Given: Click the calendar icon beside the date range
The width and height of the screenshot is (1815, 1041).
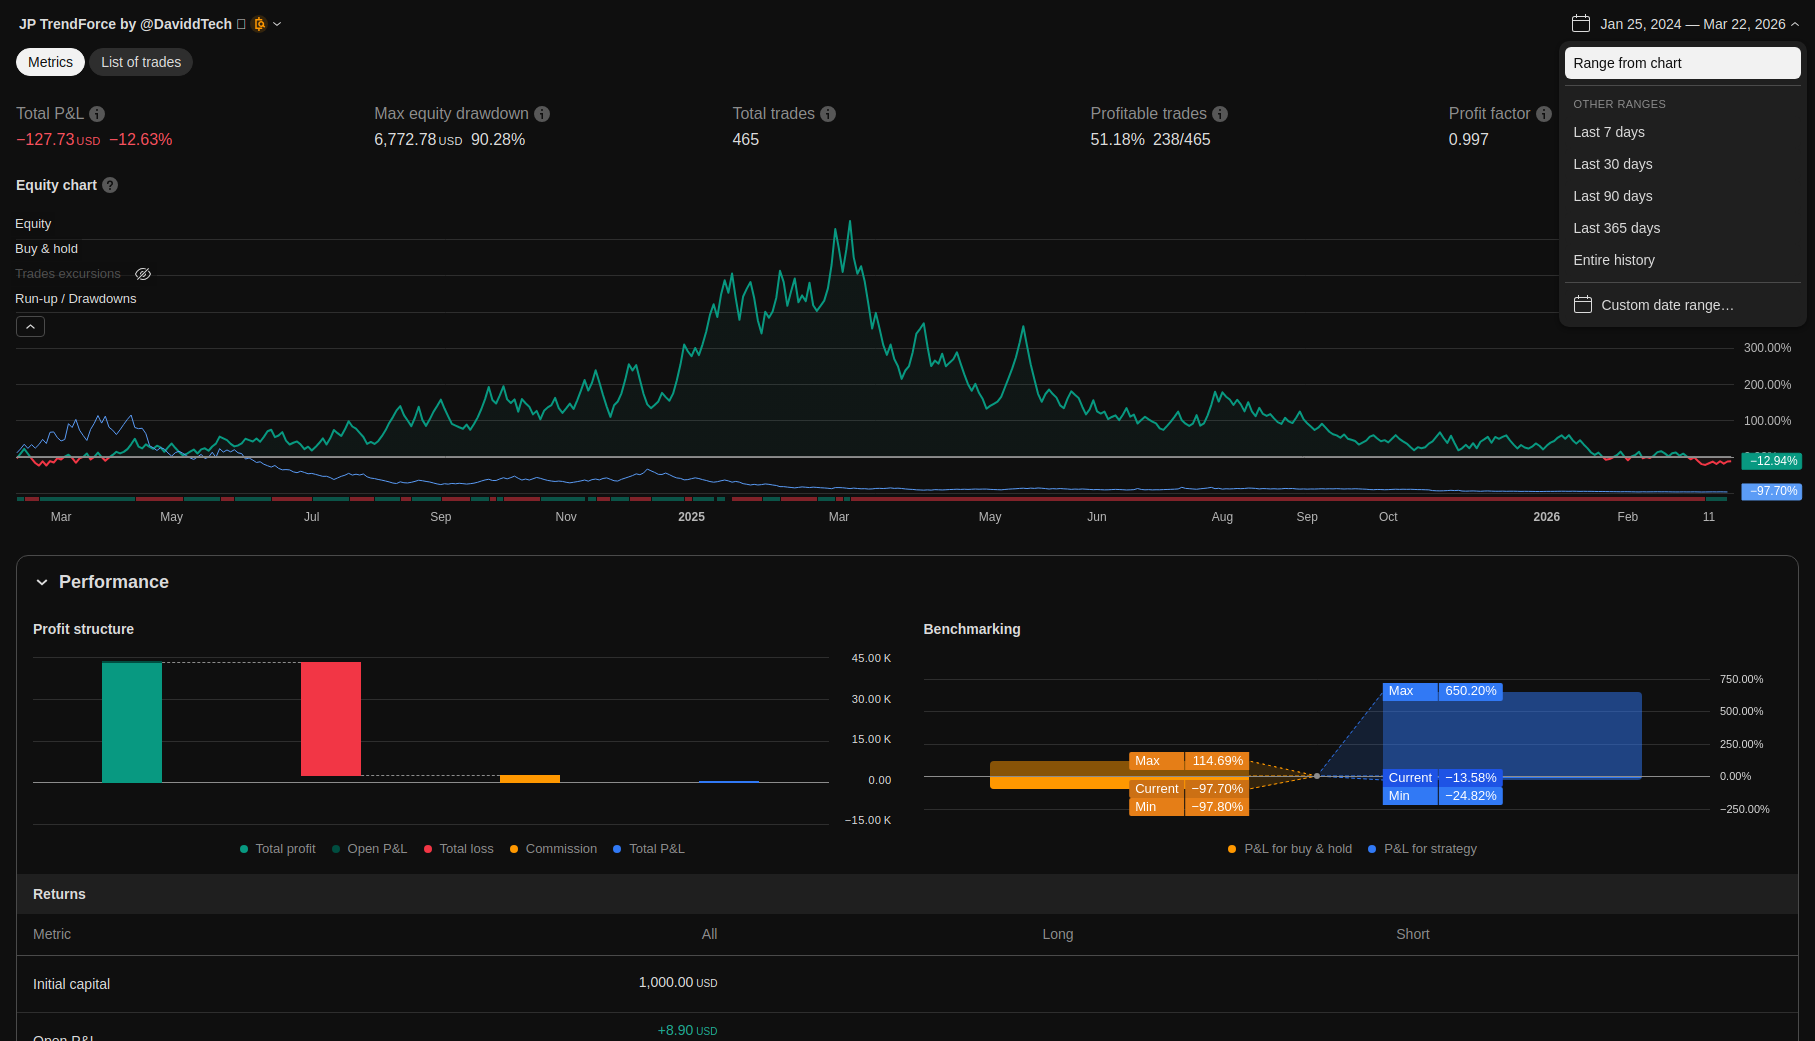Looking at the screenshot, I should click(1581, 24).
